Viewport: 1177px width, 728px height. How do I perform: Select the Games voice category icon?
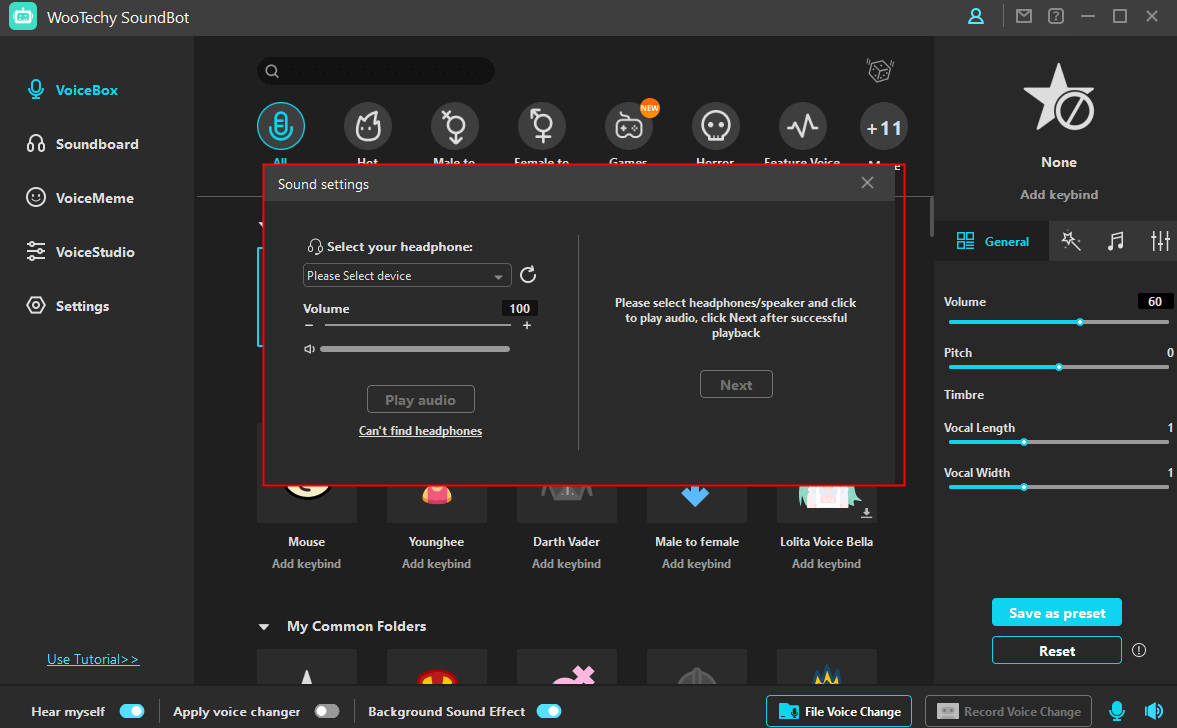pos(629,125)
